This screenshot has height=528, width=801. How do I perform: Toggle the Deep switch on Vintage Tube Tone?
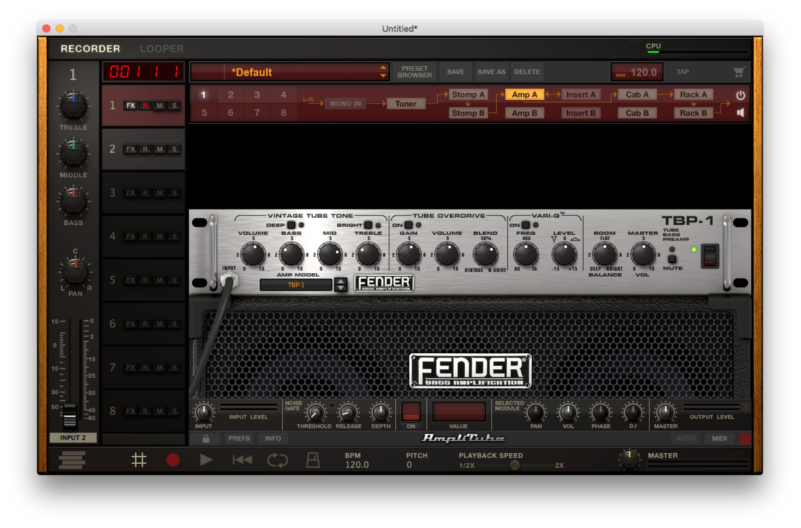coord(291,225)
